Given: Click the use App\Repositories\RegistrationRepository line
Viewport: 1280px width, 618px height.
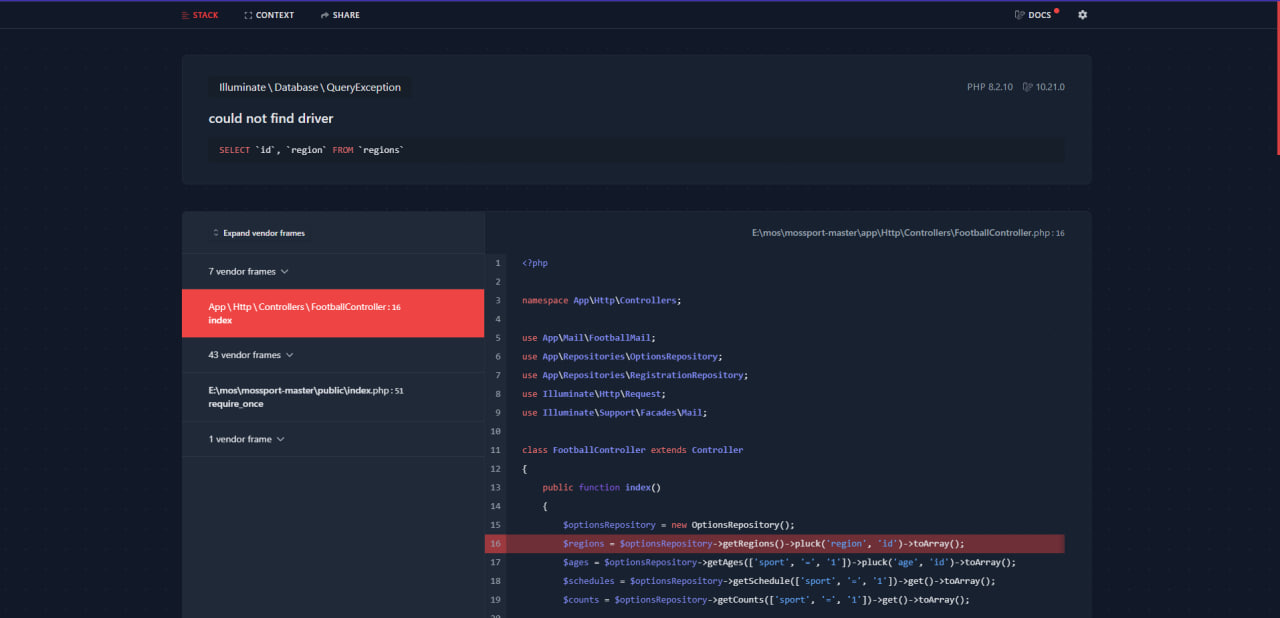Looking at the screenshot, I should pyautogui.click(x=635, y=375).
